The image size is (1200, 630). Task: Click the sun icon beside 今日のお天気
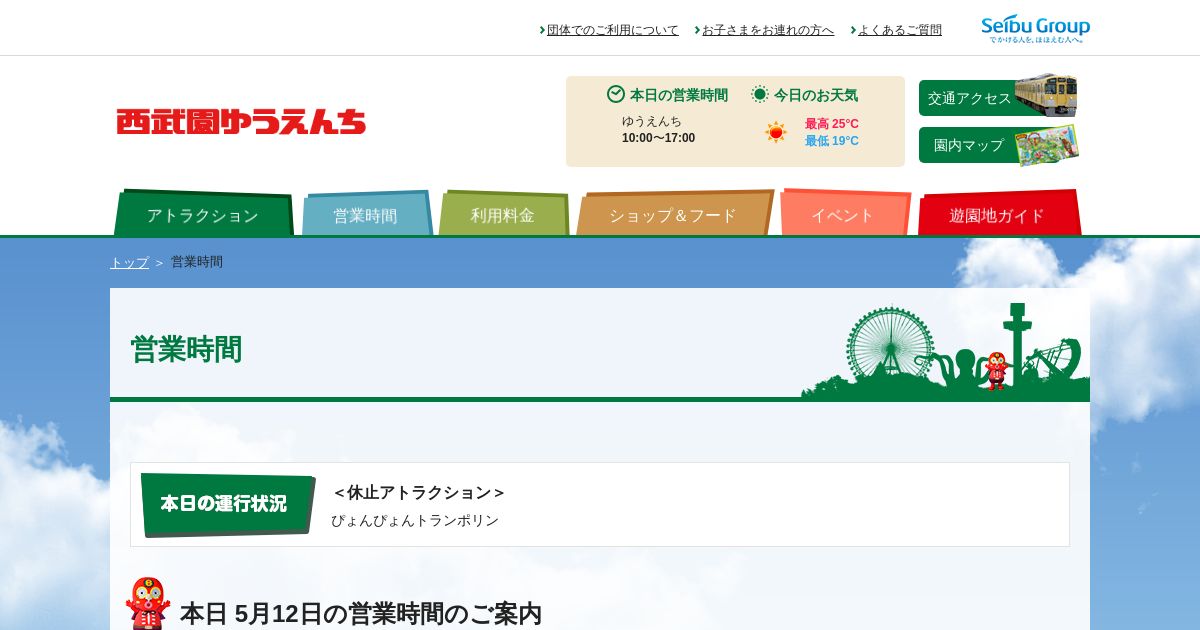tap(760, 94)
